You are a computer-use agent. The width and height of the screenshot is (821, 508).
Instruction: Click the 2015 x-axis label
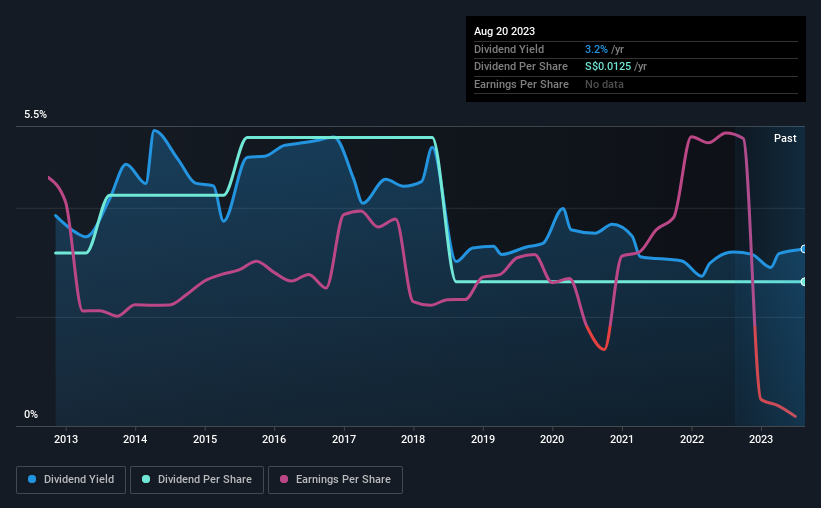pos(205,439)
